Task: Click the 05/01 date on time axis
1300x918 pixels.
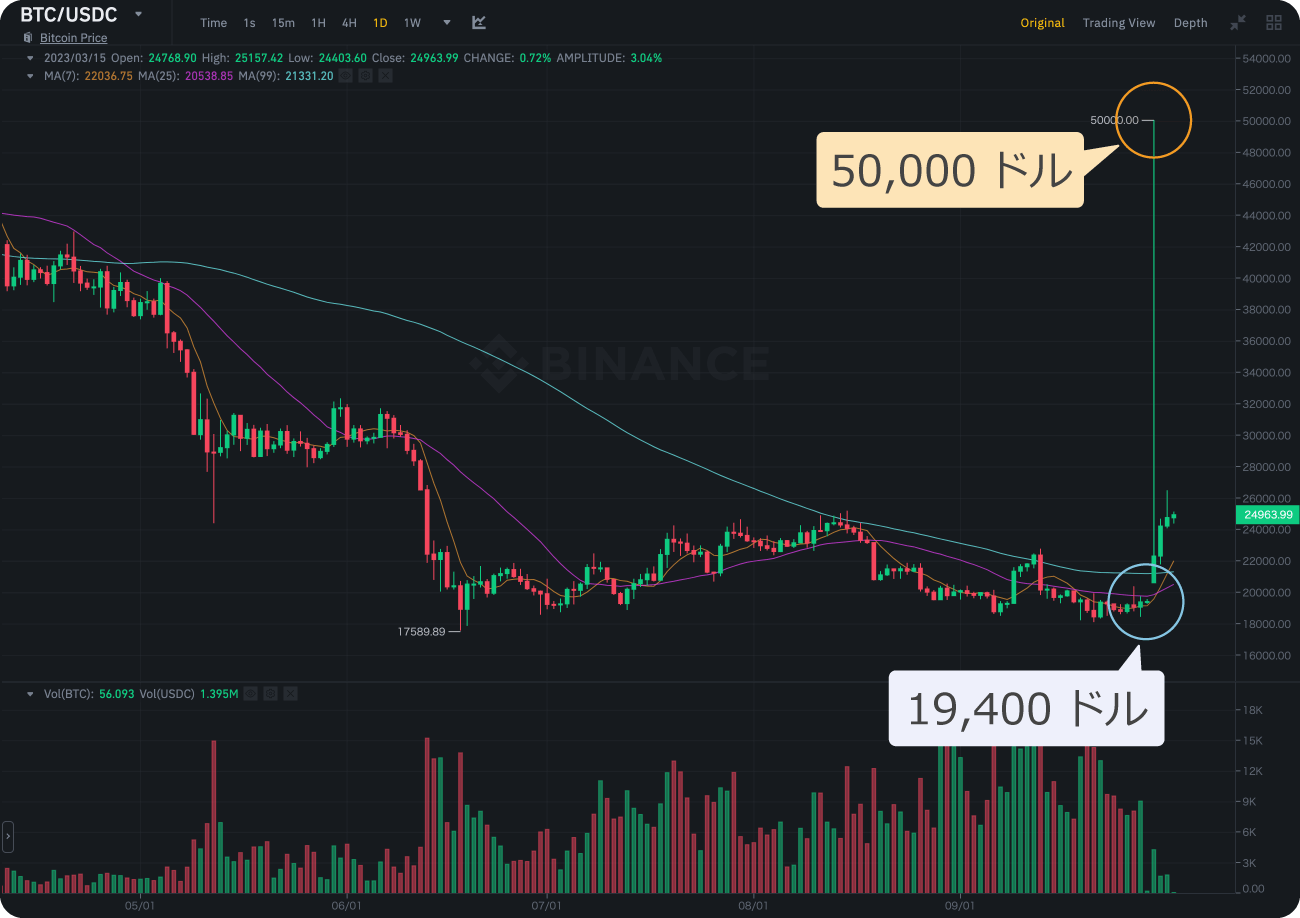Action: tap(139, 906)
